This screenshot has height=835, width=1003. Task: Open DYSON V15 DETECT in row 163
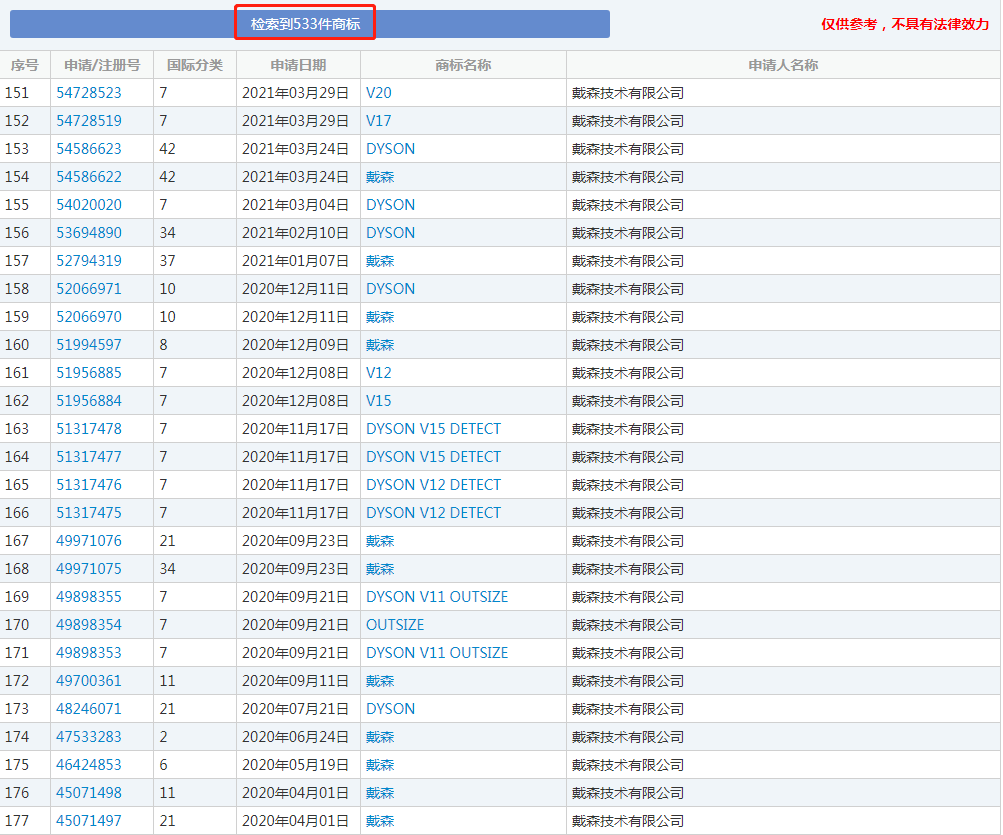433,429
